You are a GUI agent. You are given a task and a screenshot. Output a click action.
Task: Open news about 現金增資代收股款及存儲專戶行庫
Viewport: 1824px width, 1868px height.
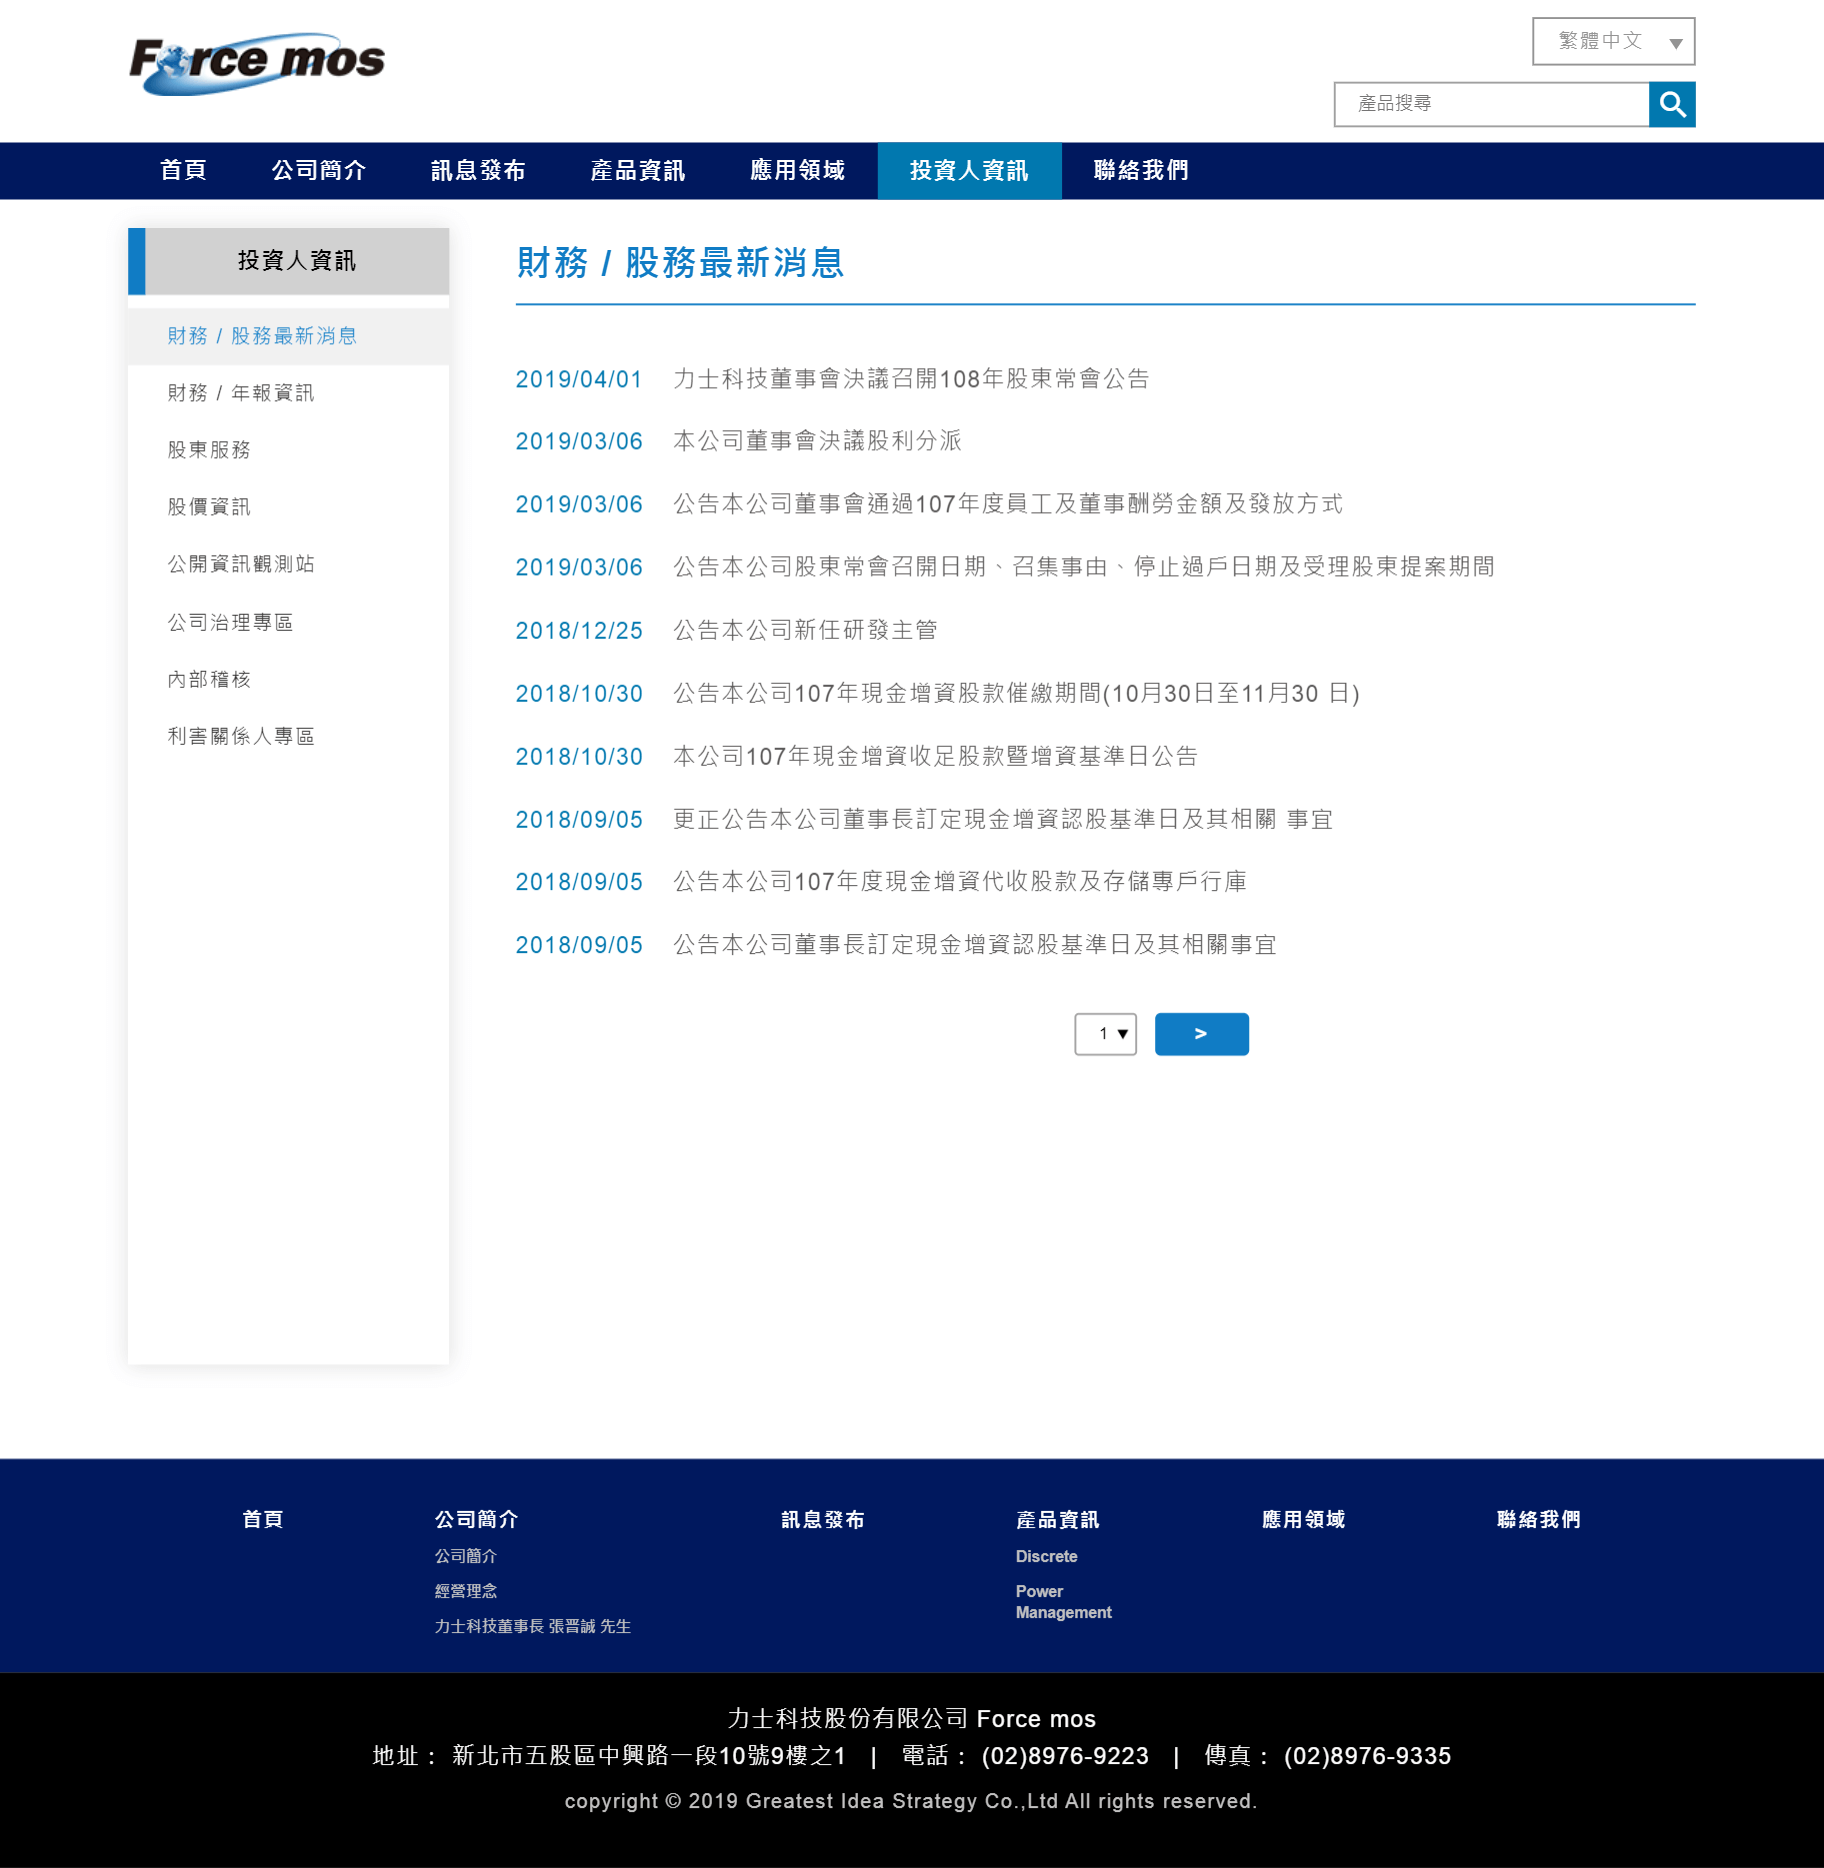point(960,881)
